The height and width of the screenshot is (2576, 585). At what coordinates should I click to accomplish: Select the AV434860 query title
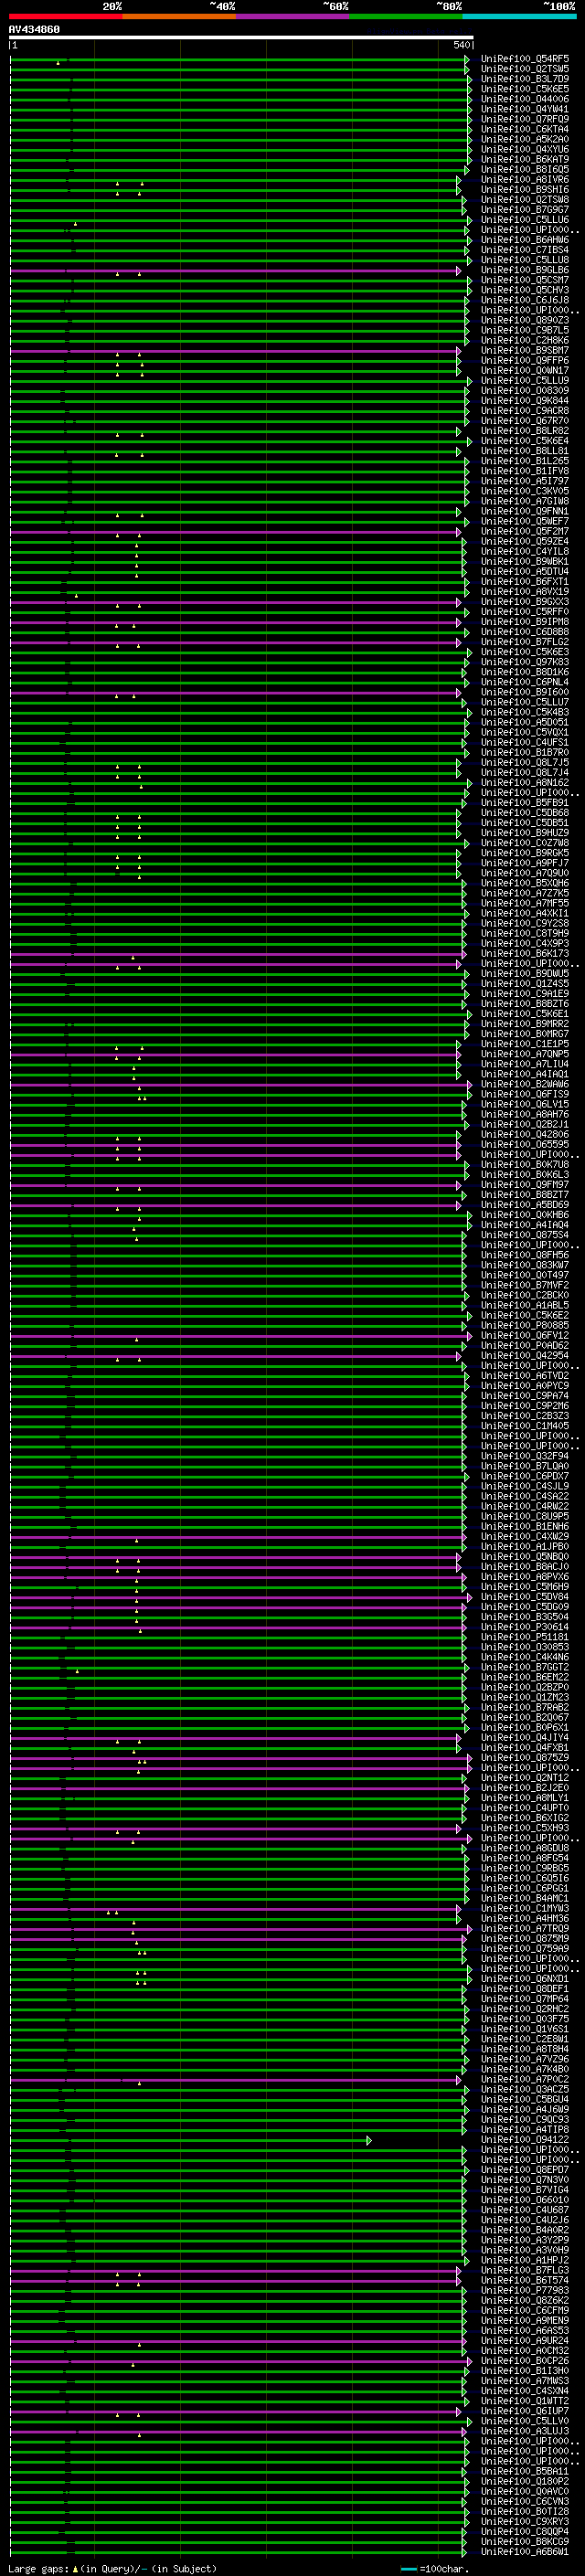tap(34, 30)
